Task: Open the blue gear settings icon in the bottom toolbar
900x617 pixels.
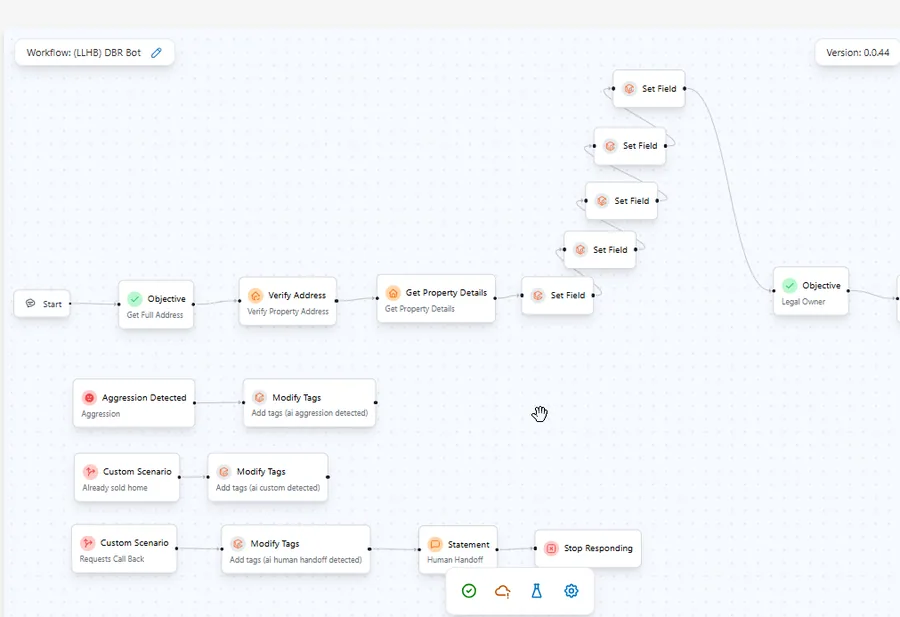Action: (x=571, y=591)
